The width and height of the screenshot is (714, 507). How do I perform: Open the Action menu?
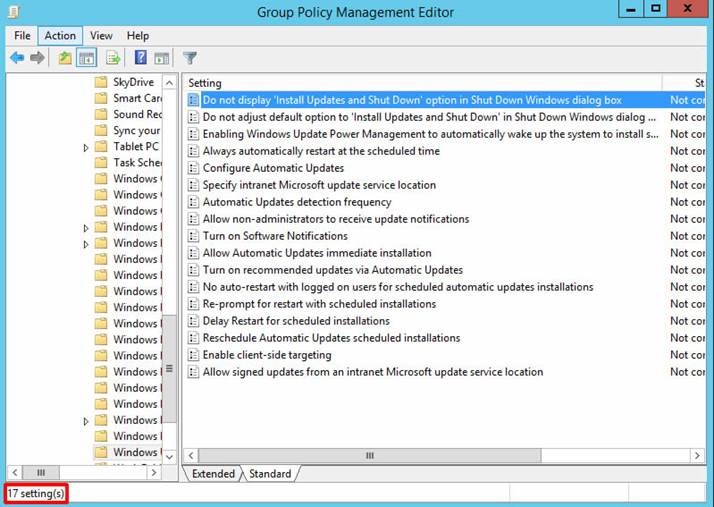point(60,36)
